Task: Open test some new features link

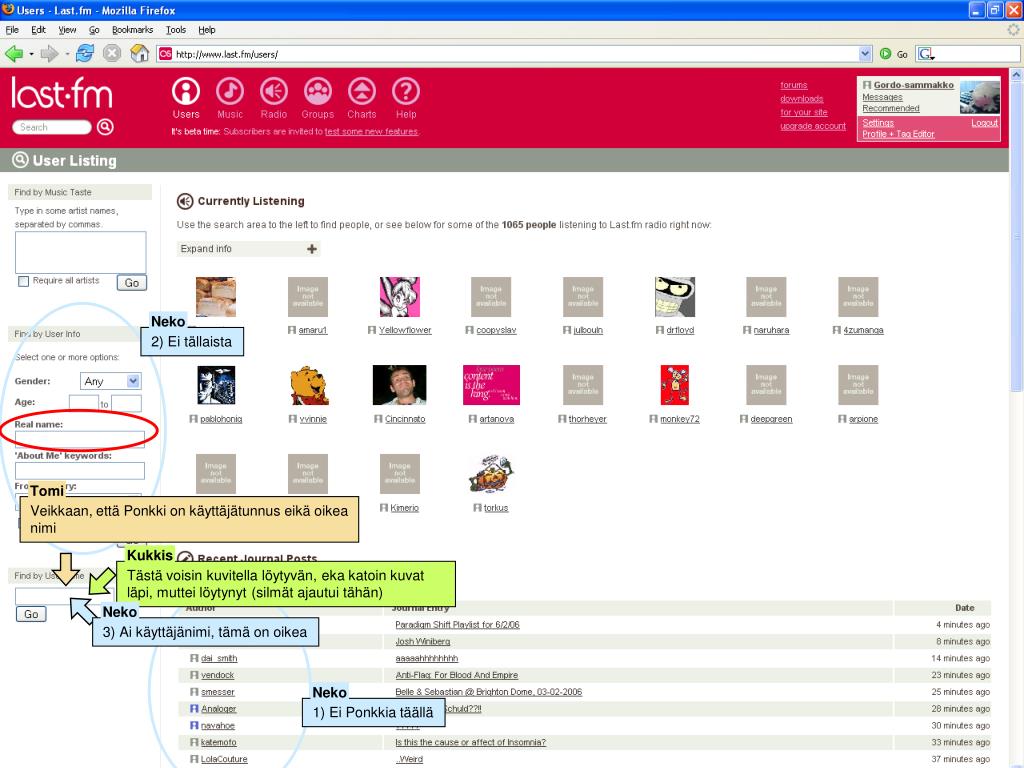Action: click(371, 131)
